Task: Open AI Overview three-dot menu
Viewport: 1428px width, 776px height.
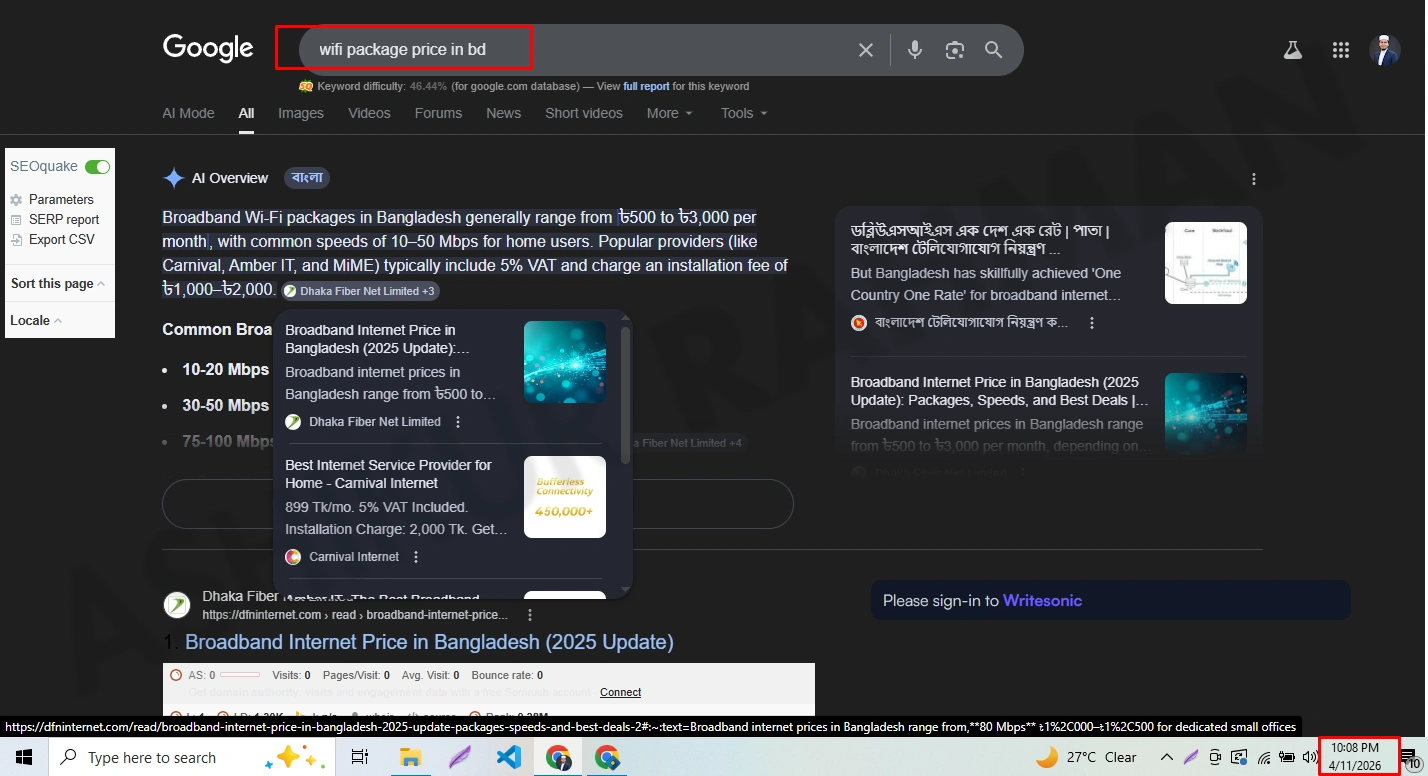Action: click(1254, 179)
